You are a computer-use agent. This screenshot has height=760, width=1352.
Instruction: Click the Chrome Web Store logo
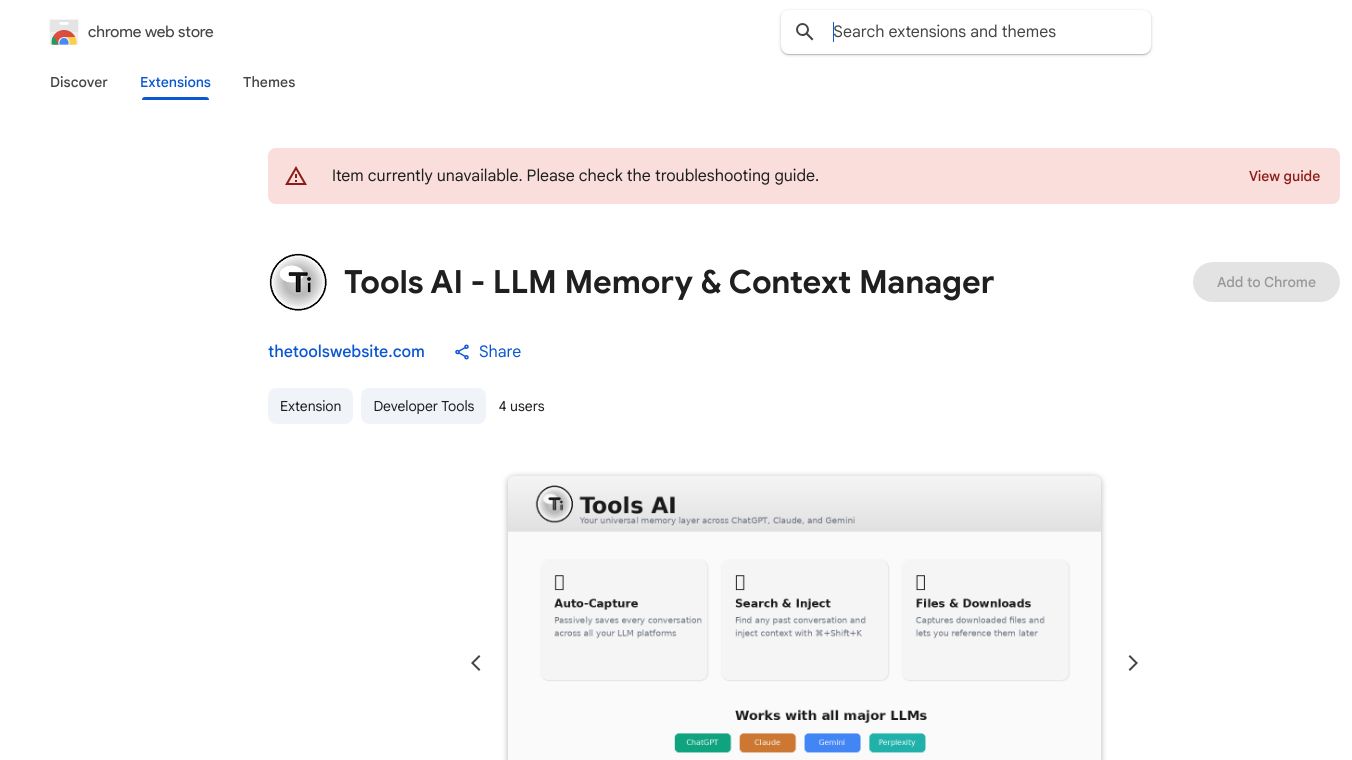point(63,32)
